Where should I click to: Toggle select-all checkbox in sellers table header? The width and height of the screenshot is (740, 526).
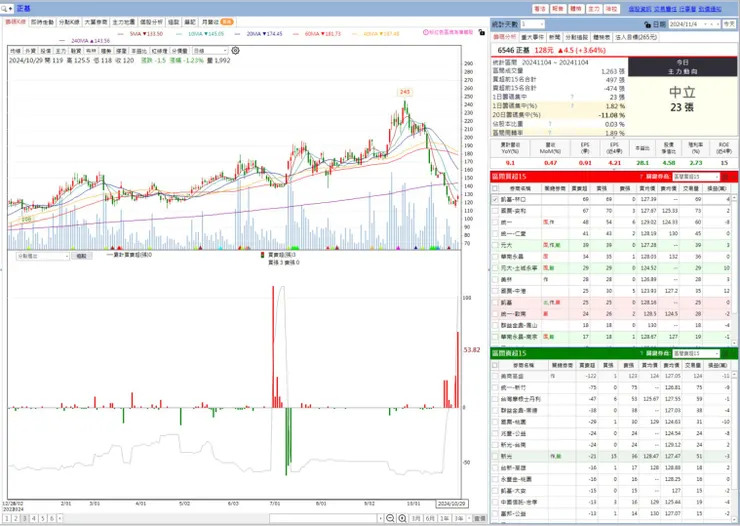point(495,365)
